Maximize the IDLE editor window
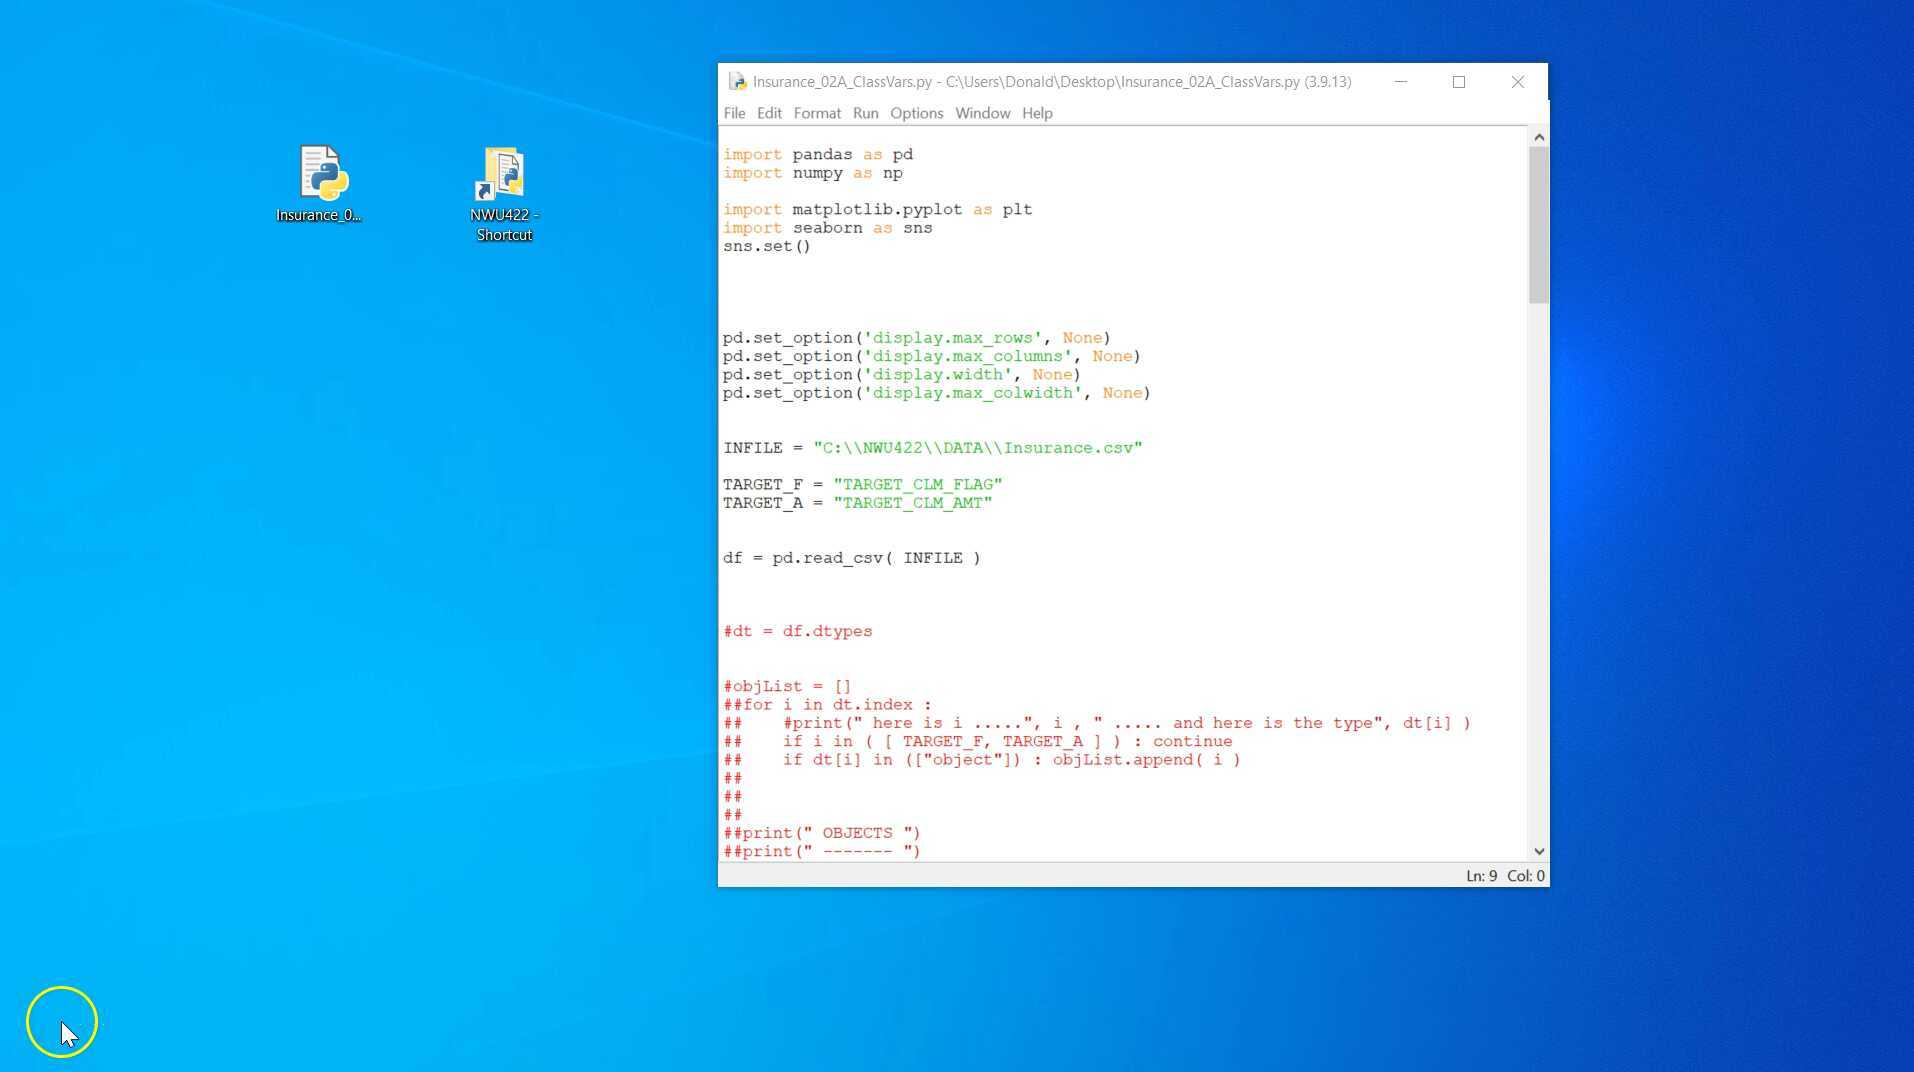Image resolution: width=1914 pixels, height=1072 pixels. pos(1458,82)
